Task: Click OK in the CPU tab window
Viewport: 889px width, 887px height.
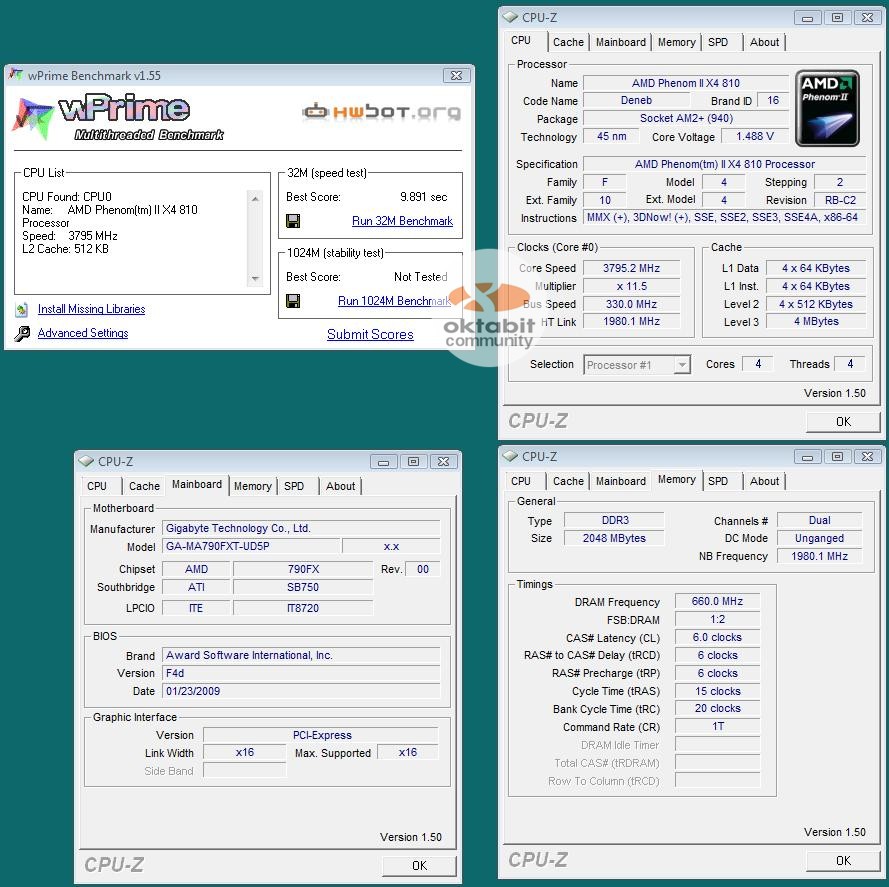Action: coord(843,421)
